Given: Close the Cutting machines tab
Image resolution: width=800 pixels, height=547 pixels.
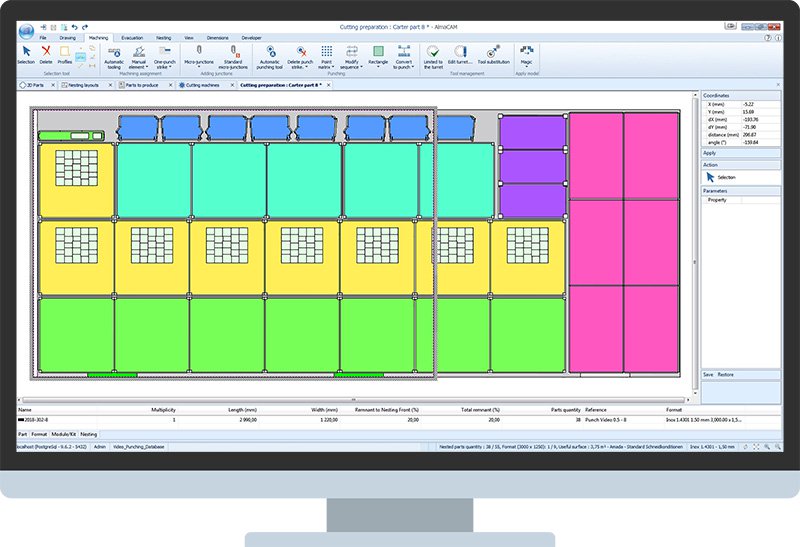Looking at the screenshot, I should pos(233,85).
